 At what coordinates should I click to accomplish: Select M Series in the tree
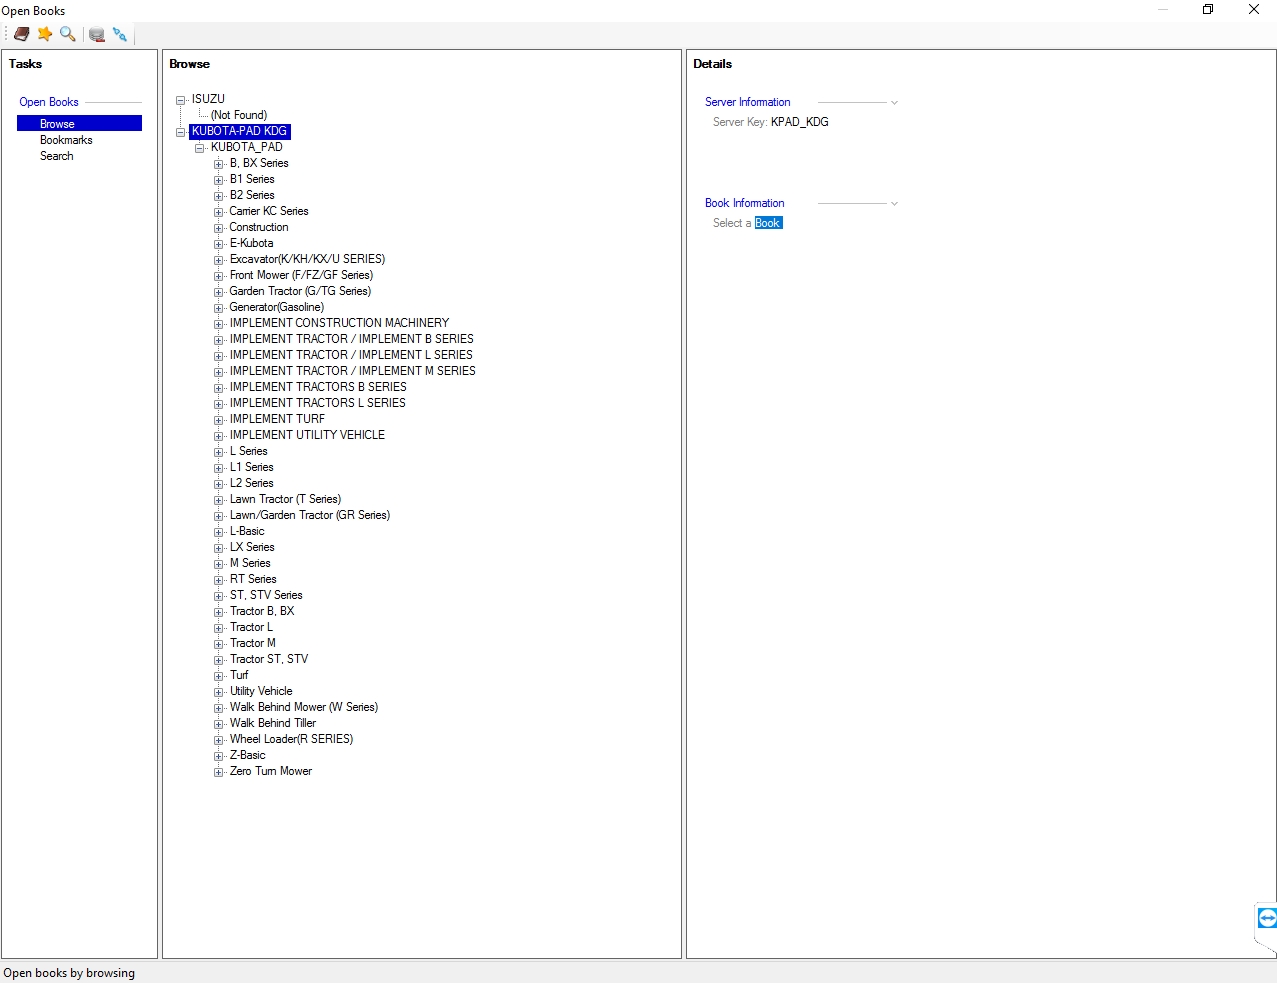pyautogui.click(x=250, y=563)
